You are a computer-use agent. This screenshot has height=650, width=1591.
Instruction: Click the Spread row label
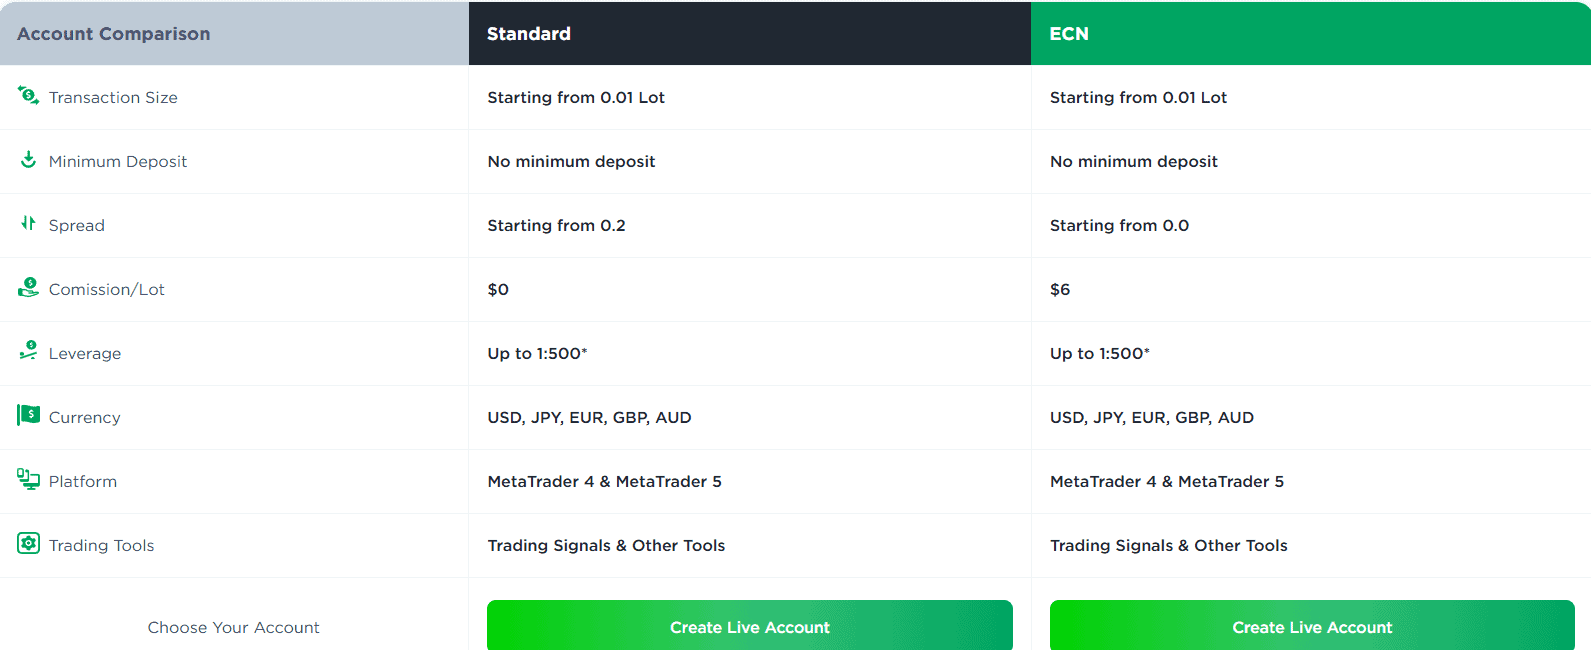[x=76, y=225]
